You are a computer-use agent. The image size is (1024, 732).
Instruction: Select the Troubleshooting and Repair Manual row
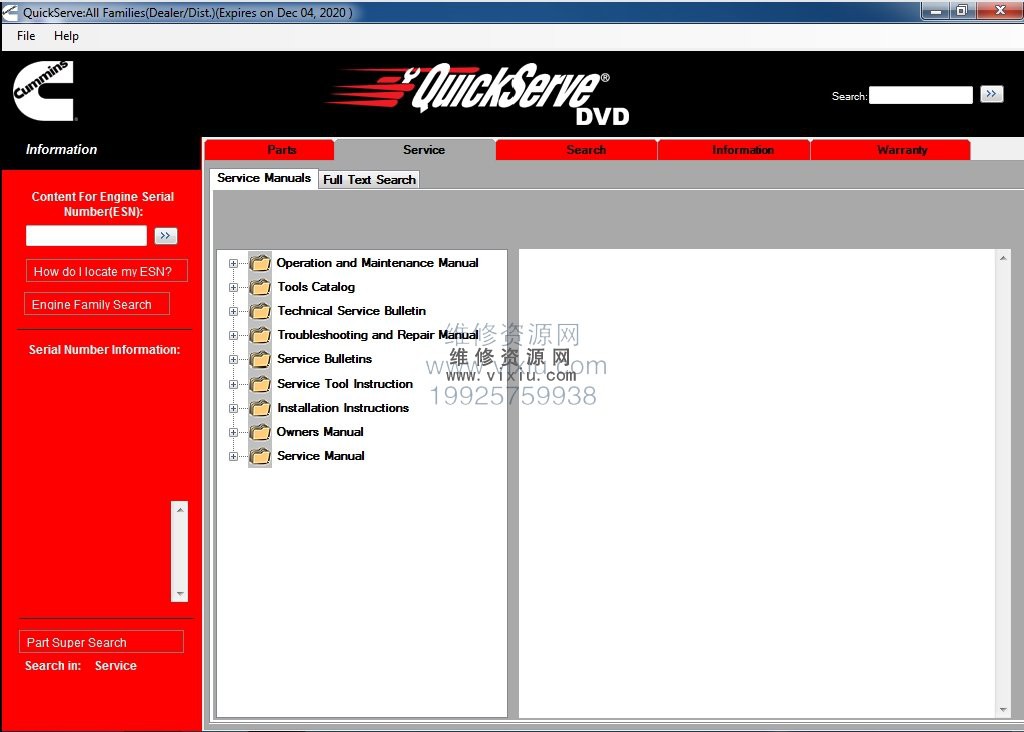pos(377,335)
